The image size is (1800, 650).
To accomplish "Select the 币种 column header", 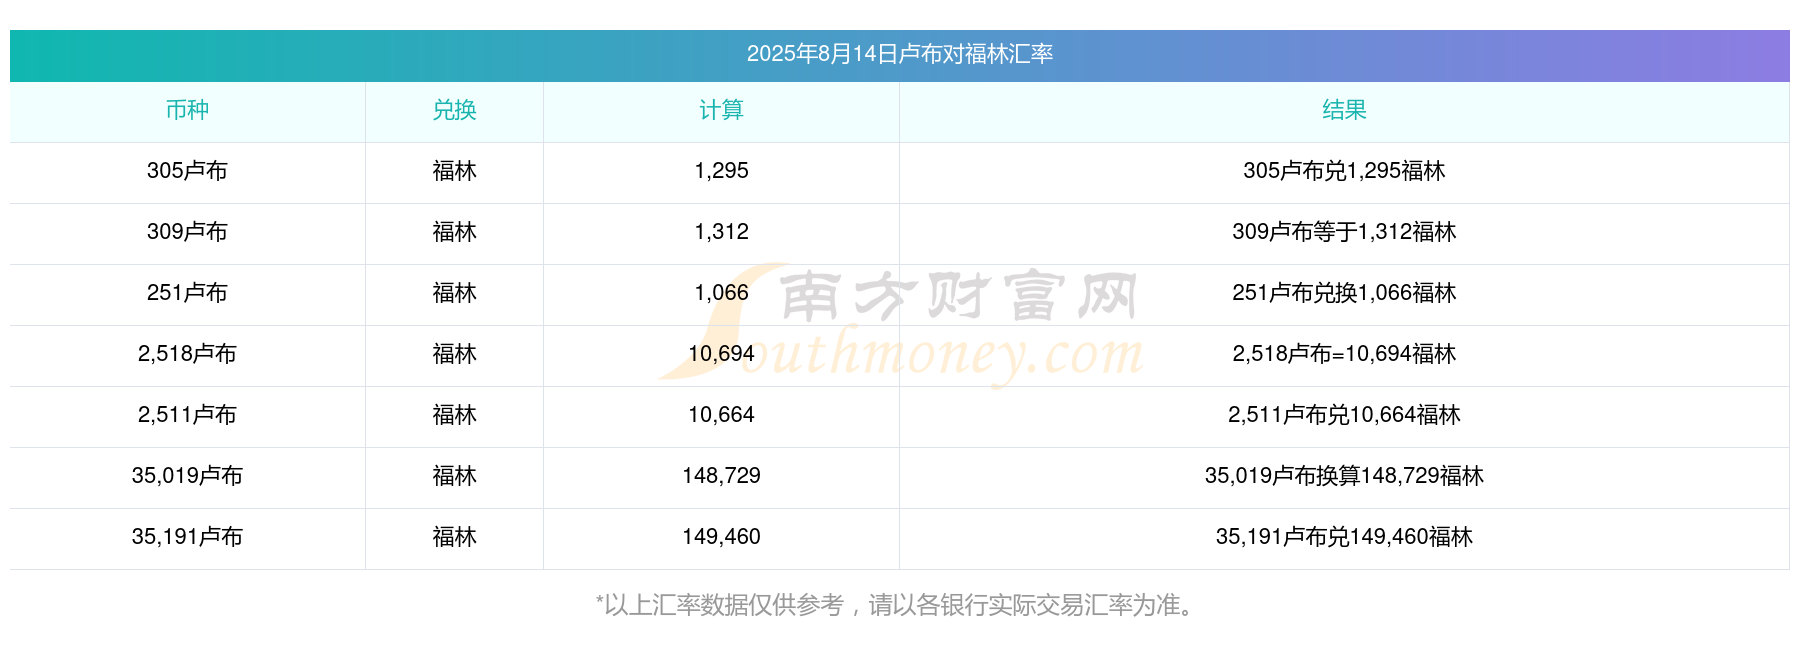I will (187, 110).
